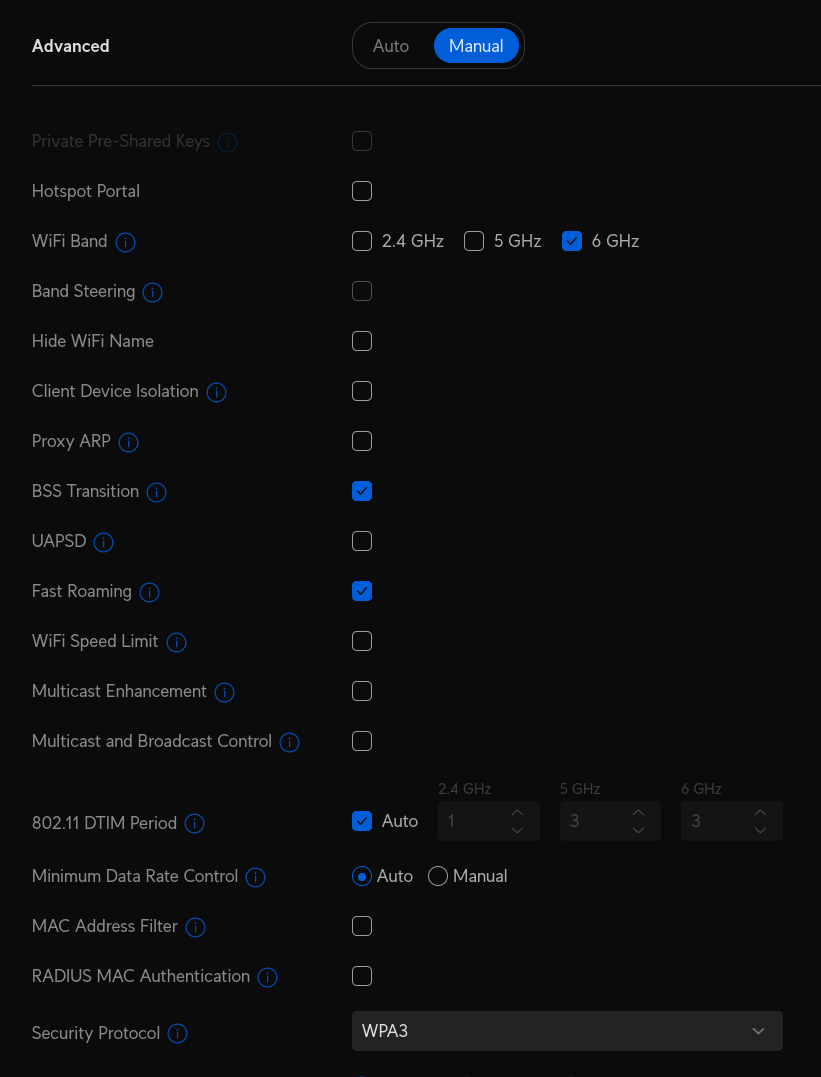Viewport: 821px width, 1077px height.
Task: Open the Private Pre-Shared Keys info tooltip
Action: (227, 141)
